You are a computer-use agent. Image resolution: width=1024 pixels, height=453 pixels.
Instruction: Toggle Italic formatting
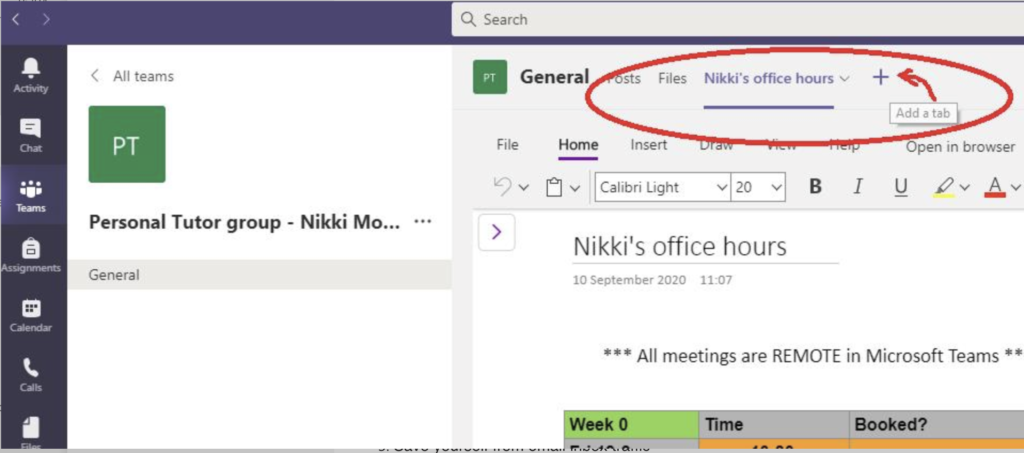(x=857, y=187)
